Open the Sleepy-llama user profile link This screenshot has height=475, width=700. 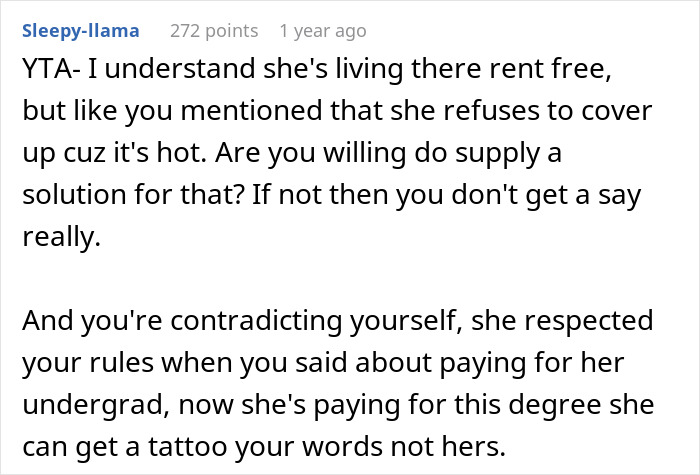tap(81, 31)
